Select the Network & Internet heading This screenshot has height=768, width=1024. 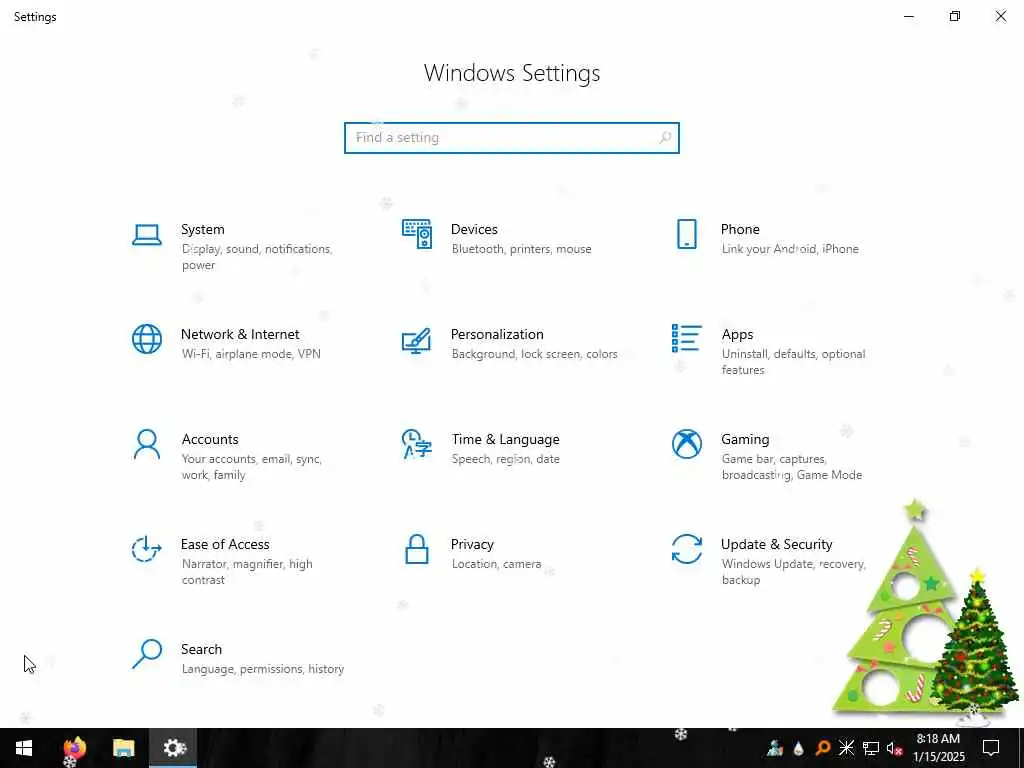[240, 334]
